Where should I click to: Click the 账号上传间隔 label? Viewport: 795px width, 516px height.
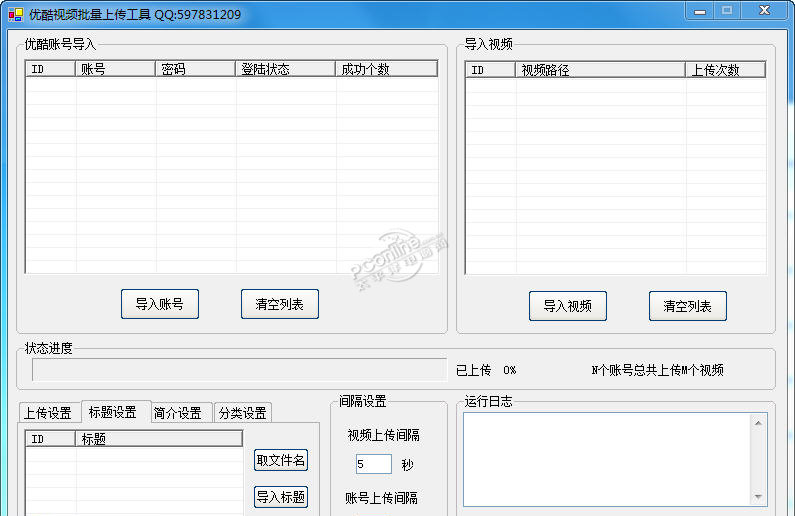[381, 498]
